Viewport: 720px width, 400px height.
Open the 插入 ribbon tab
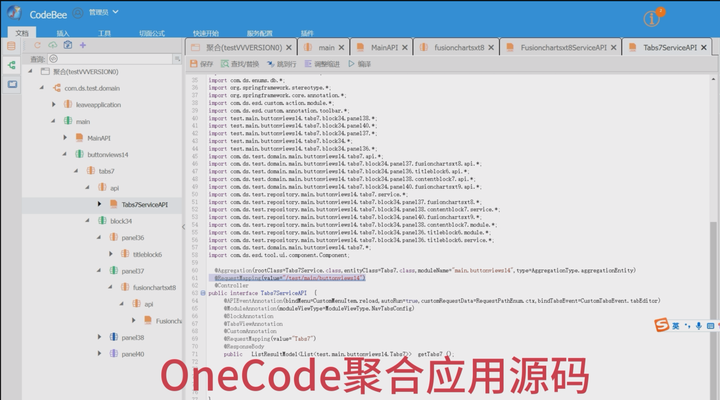[x=62, y=33]
